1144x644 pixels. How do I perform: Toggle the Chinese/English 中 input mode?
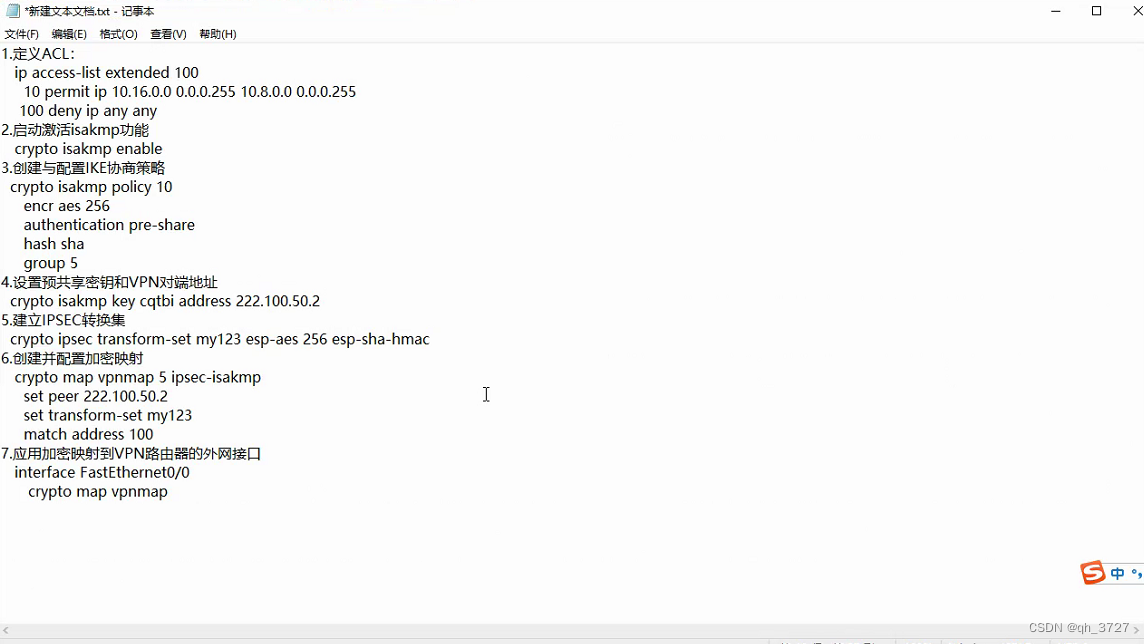1117,574
